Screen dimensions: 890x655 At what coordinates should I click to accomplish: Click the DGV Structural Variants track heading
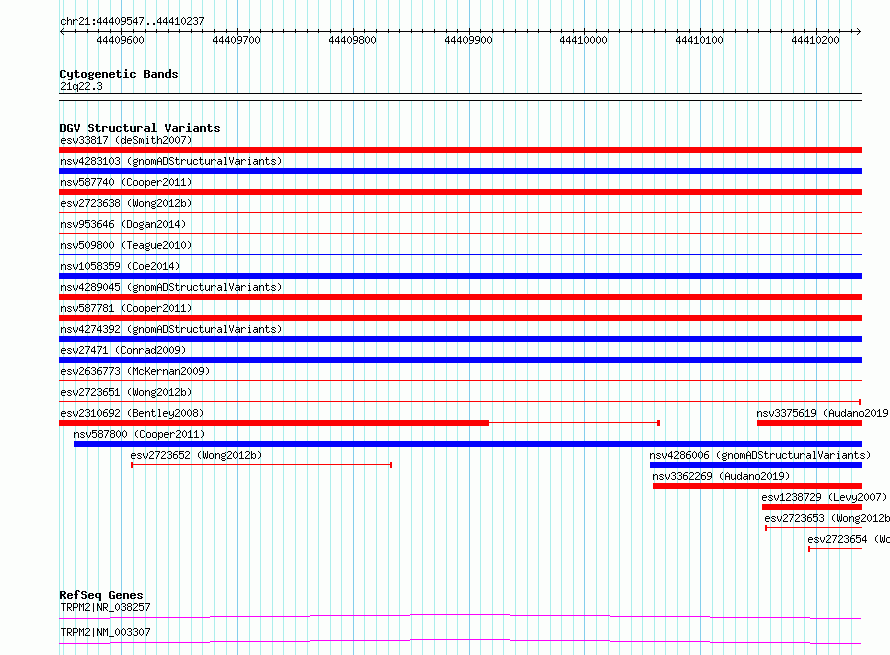(140, 128)
